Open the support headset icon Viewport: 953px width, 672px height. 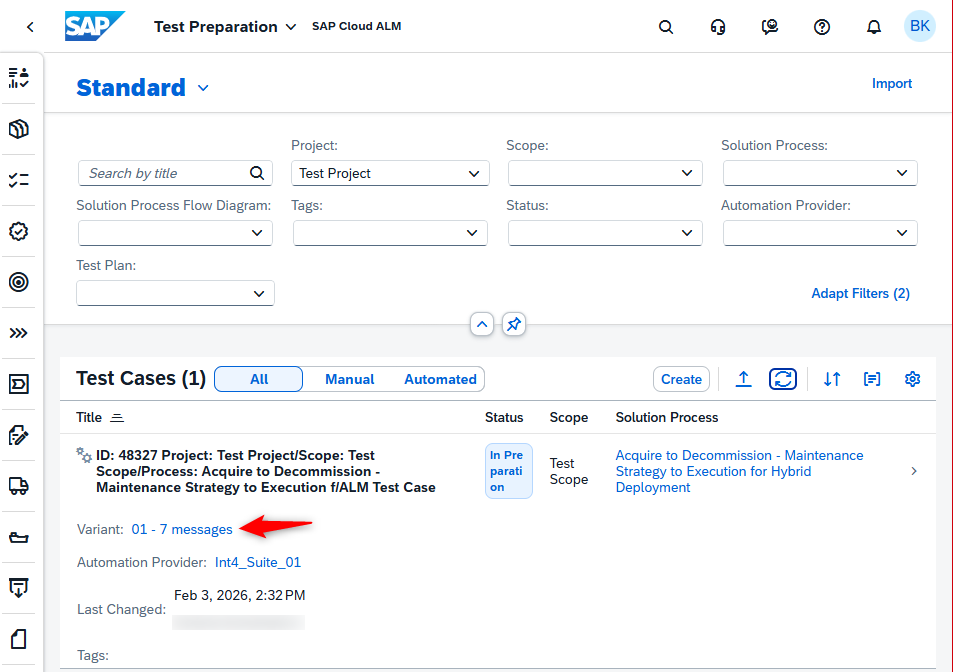pyautogui.click(x=718, y=27)
